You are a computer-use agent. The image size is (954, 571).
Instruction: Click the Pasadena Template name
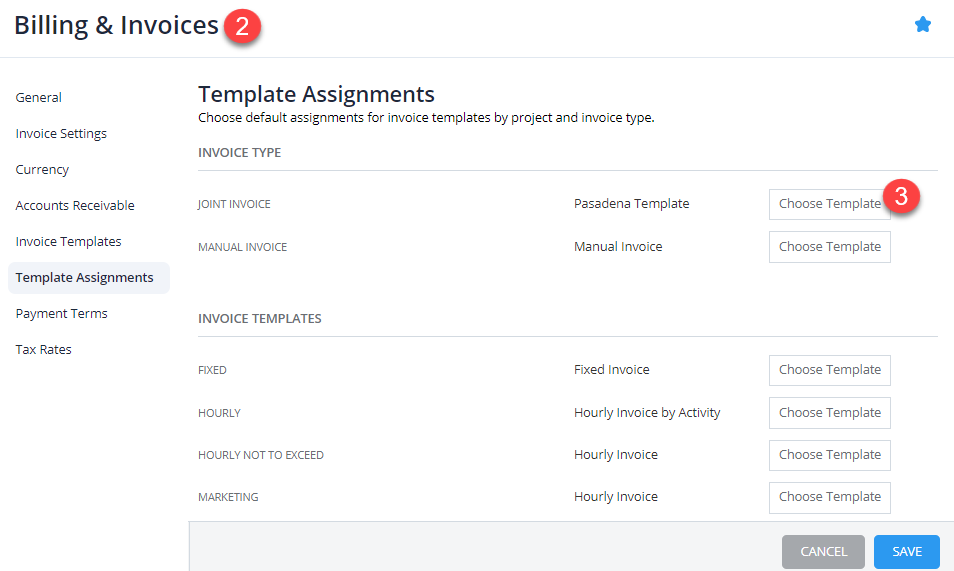tap(632, 204)
